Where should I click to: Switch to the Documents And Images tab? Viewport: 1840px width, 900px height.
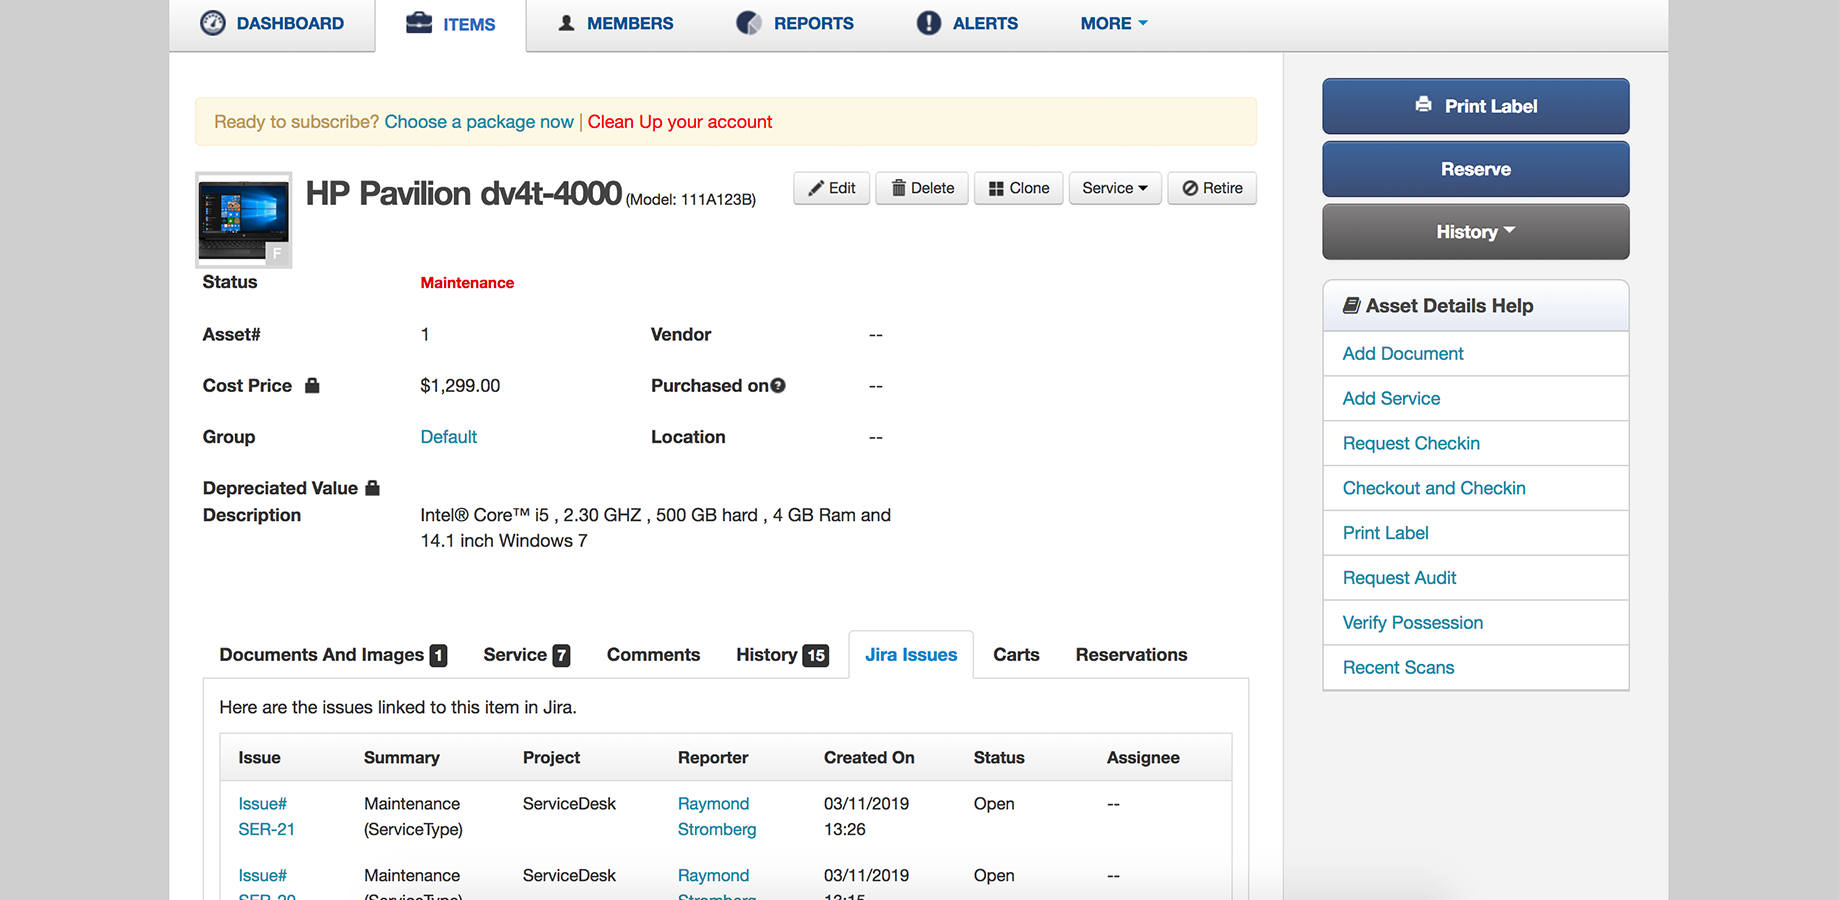332,655
